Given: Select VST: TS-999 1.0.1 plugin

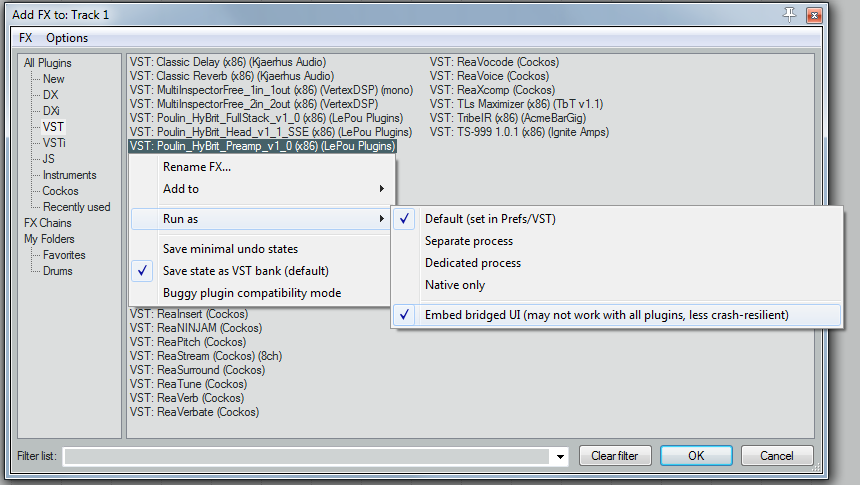Looking at the screenshot, I should coord(519,132).
